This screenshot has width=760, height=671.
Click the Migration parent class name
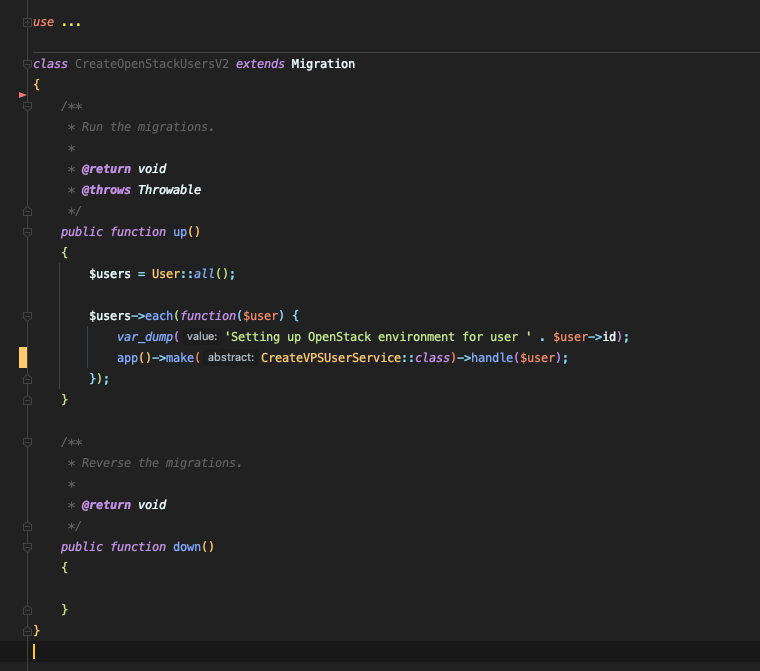322,64
